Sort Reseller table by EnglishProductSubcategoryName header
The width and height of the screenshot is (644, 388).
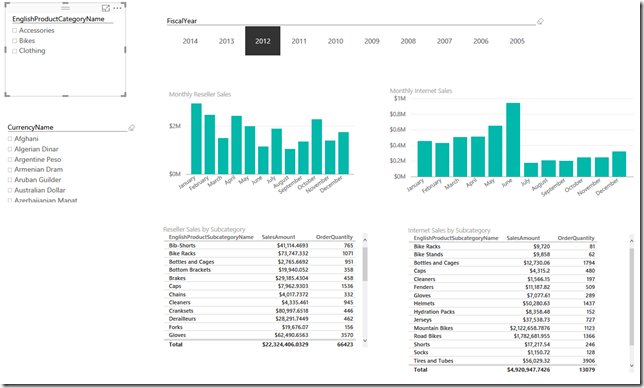pyautogui.click(x=211, y=237)
